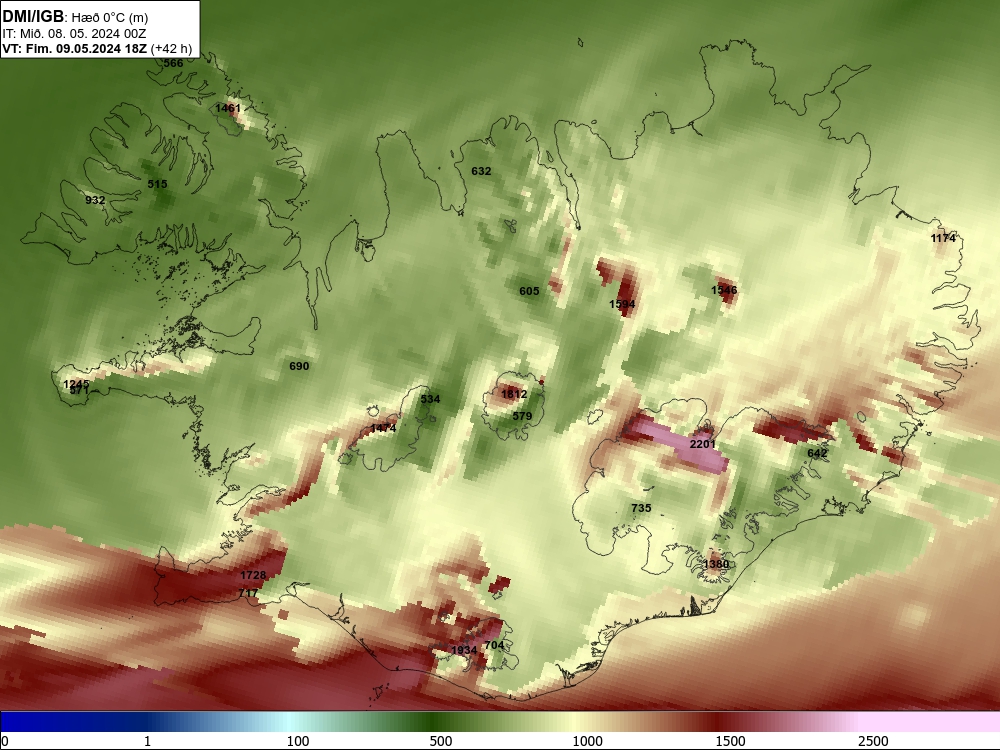This screenshot has height=750, width=1000.
Task: Click the 'VT: Fim. 09.05.2024 18Z' line
Action: pos(75,49)
